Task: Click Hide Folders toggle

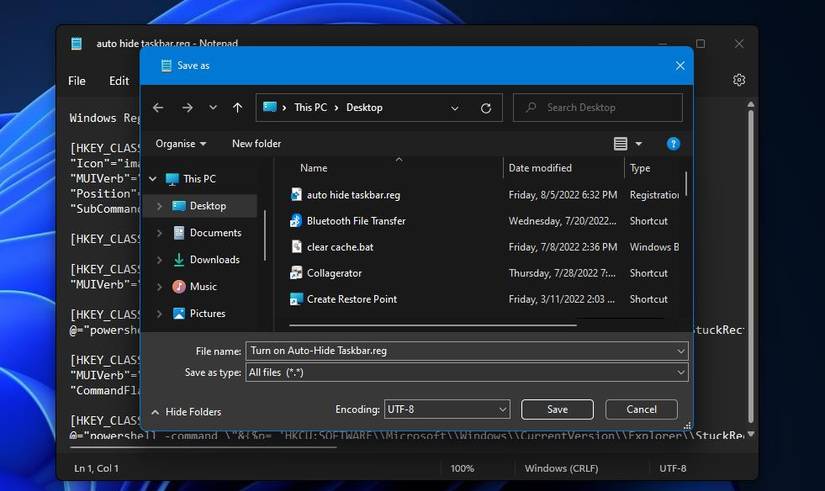Action: point(186,411)
